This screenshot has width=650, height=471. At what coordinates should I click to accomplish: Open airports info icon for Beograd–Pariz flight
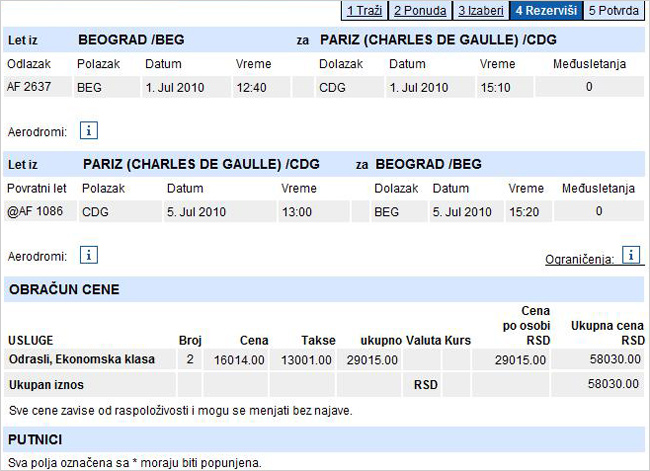tap(88, 130)
